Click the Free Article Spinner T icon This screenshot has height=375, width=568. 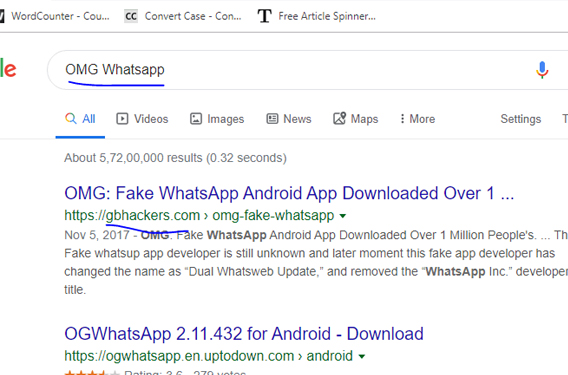(264, 16)
